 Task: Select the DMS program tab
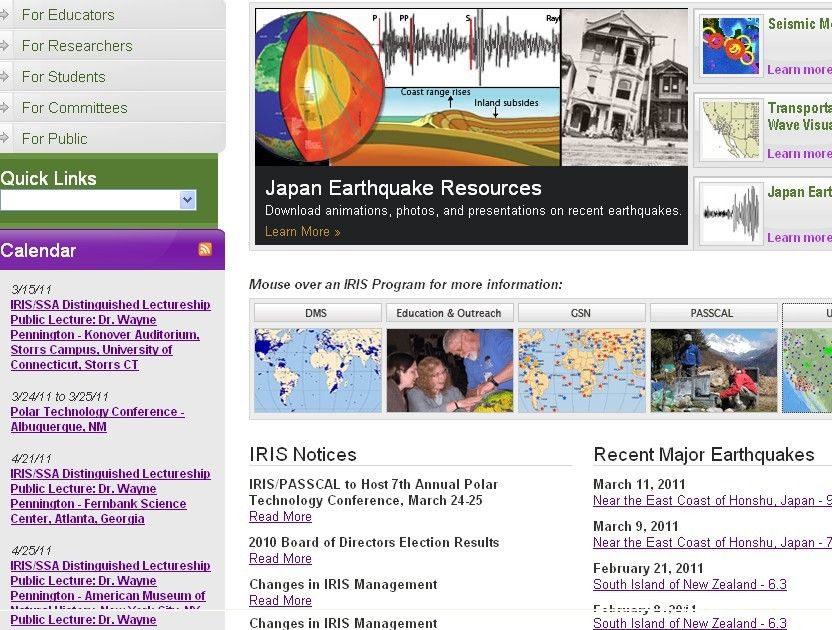point(317,313)
